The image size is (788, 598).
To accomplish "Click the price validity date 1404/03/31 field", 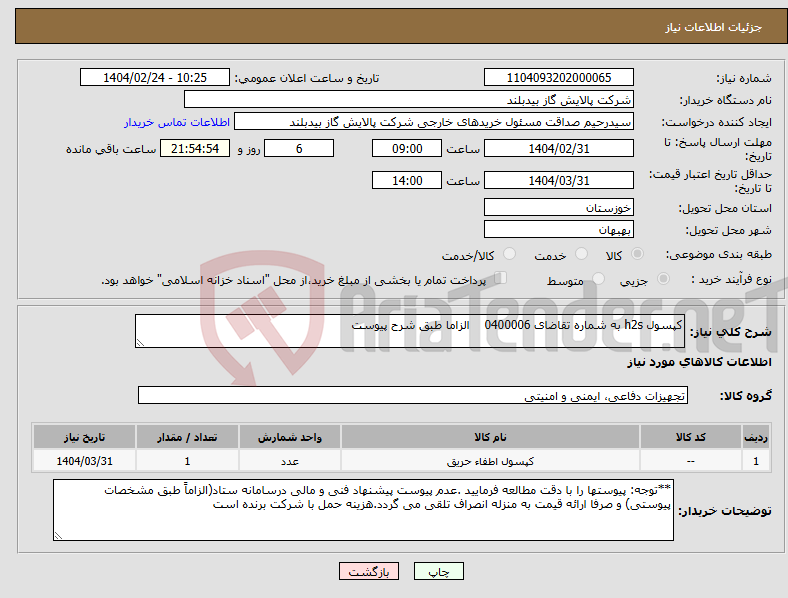I will coord(558,180).
